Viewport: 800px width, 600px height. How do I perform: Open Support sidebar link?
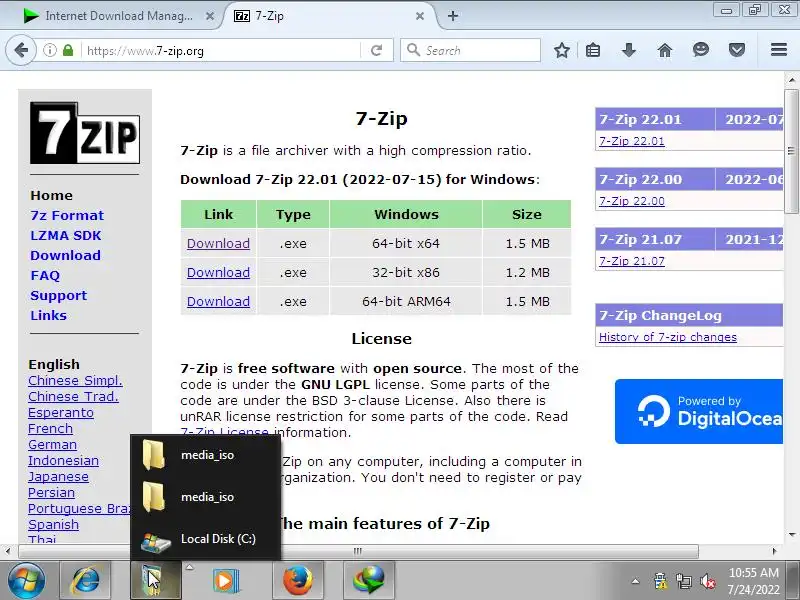59,295
